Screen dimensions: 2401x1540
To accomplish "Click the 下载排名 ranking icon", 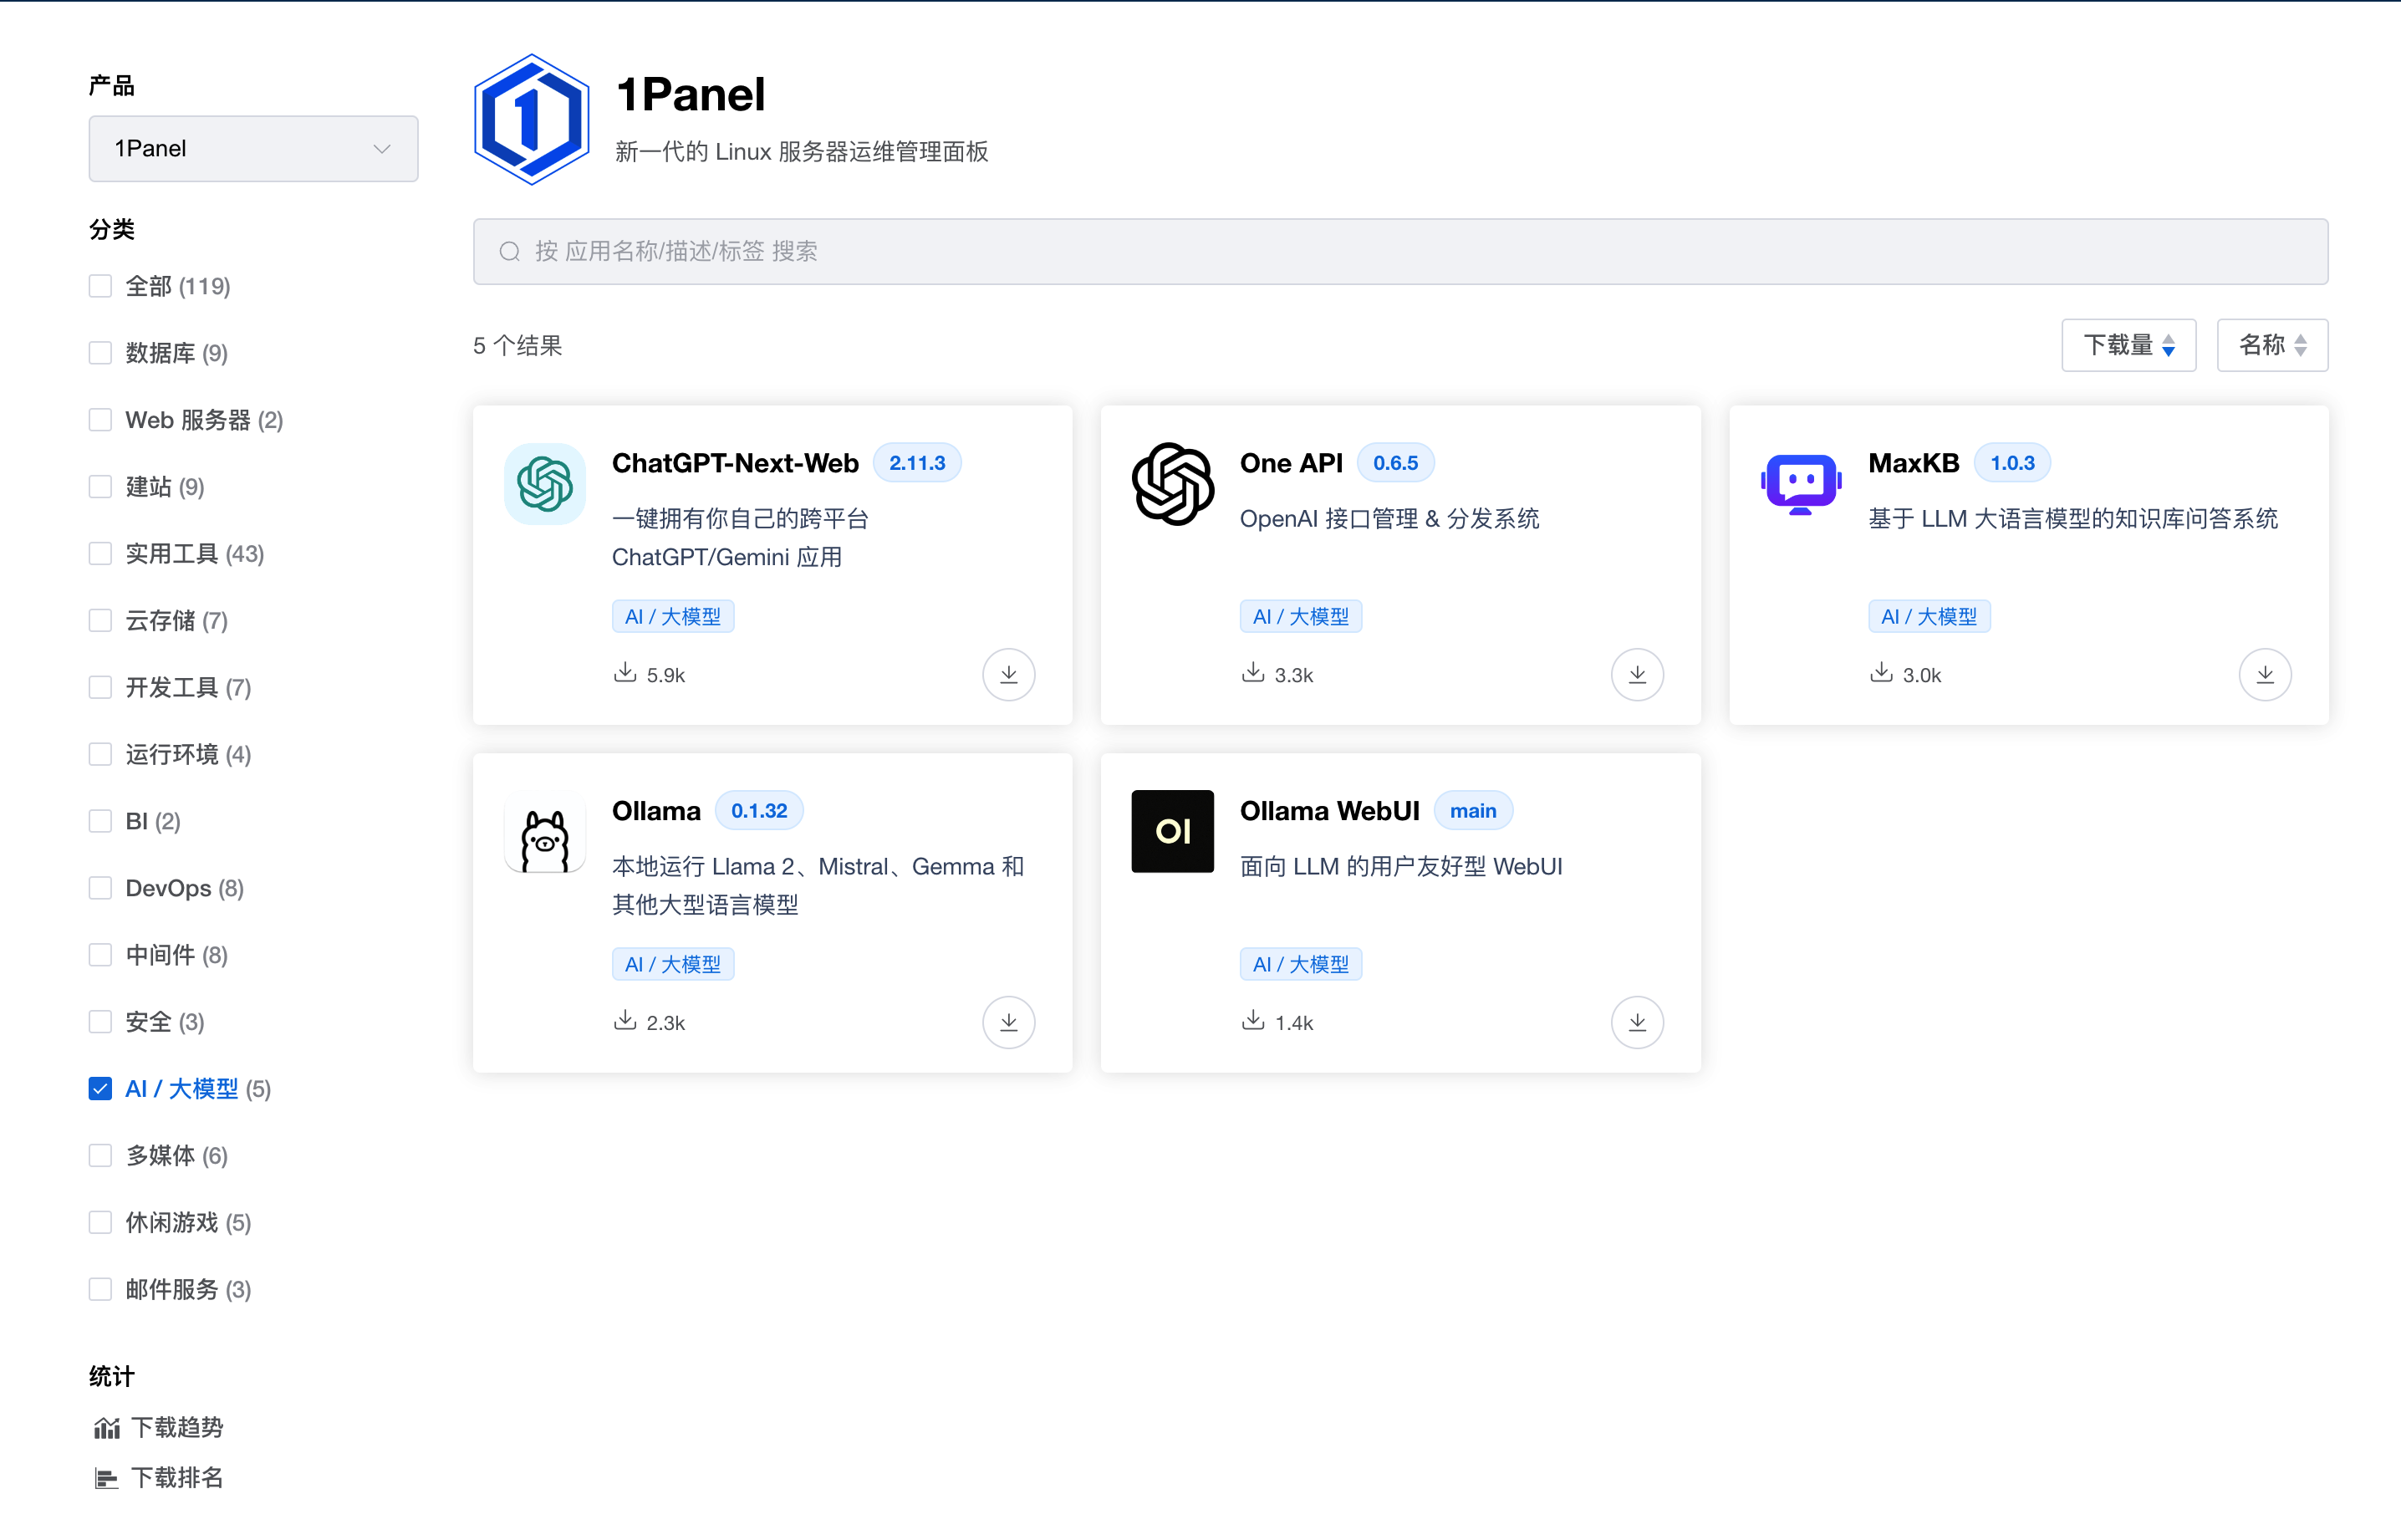I will pos(107,1478).
